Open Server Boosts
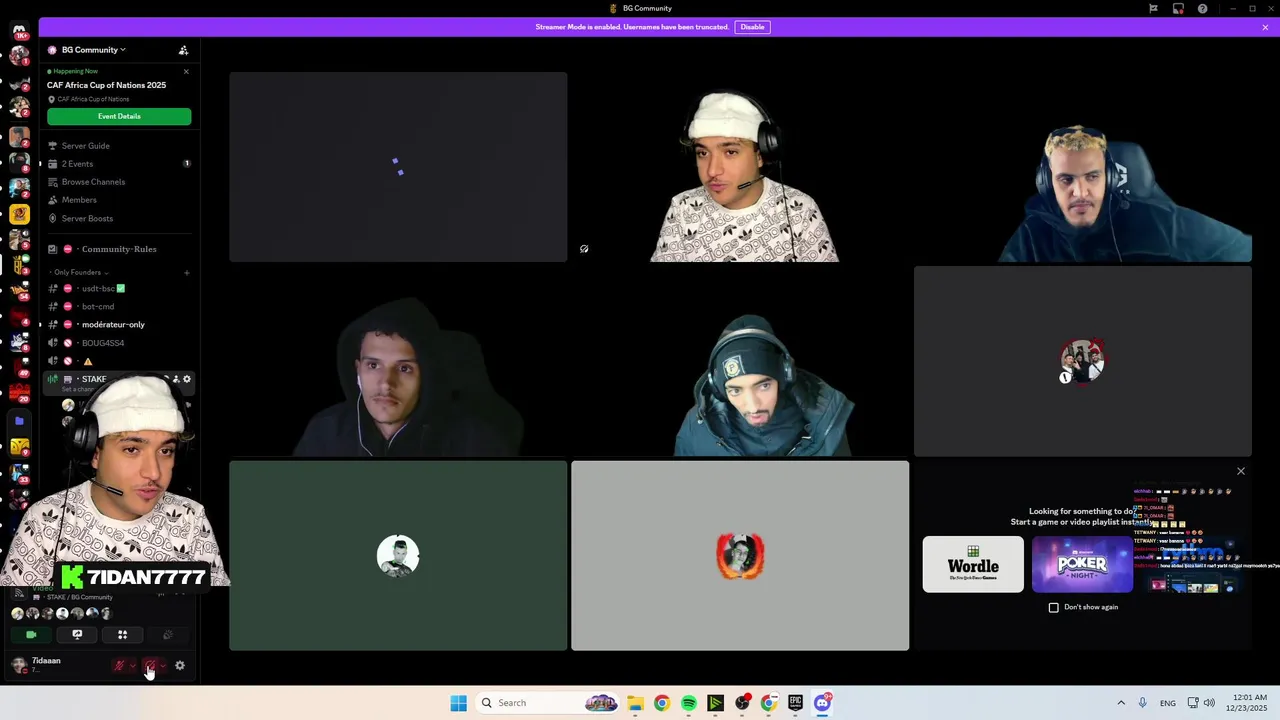 point(118,218)
